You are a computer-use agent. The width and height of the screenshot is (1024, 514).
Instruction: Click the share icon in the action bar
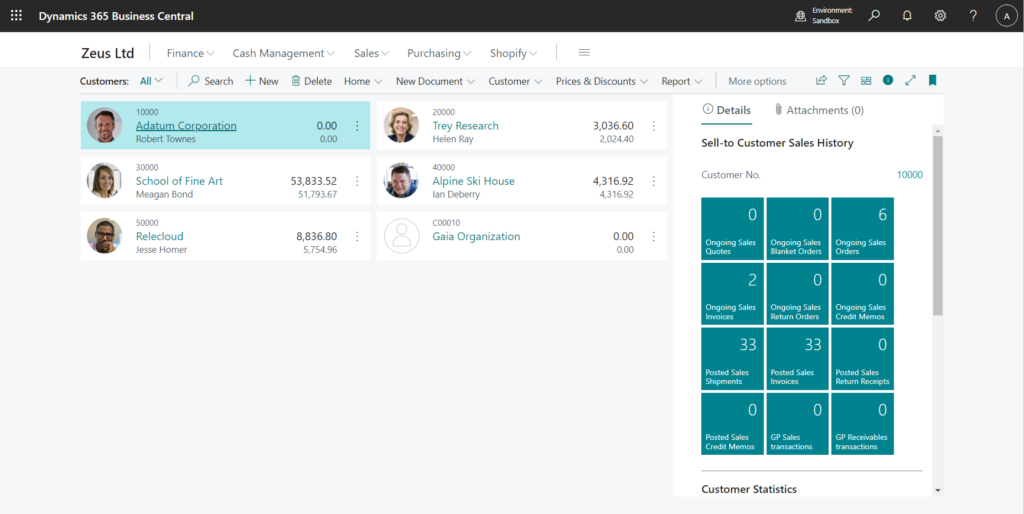click(822, 80)
